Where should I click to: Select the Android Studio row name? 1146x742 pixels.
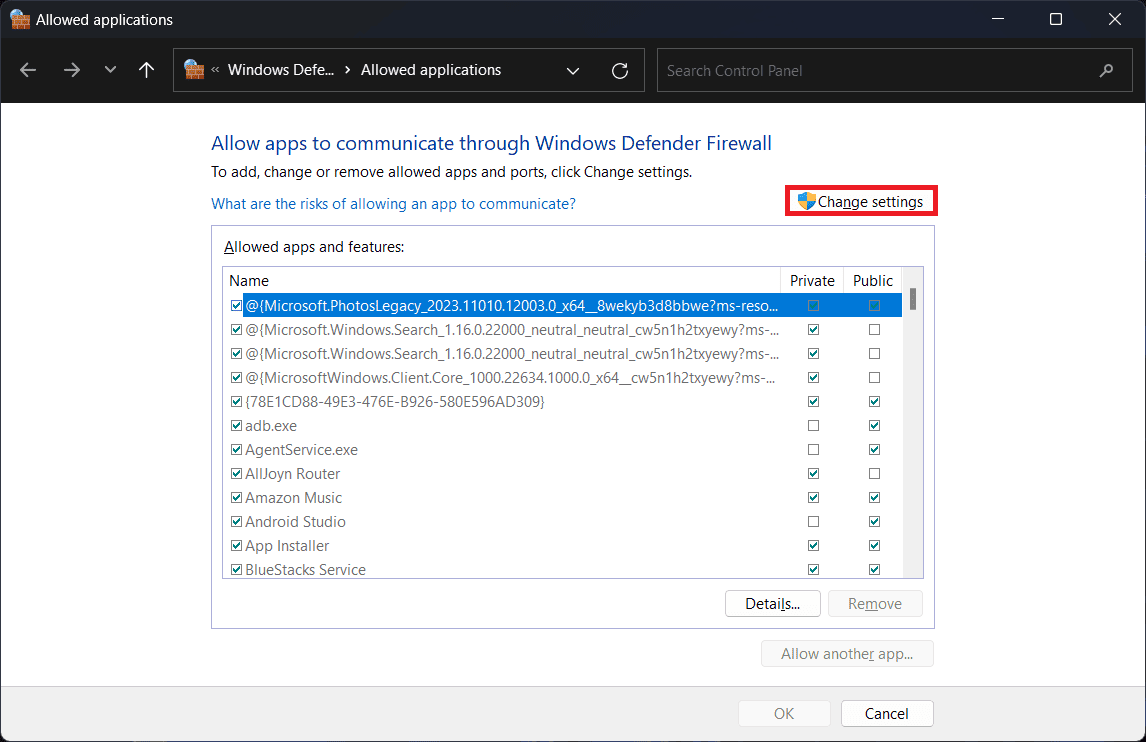point(295,522)
